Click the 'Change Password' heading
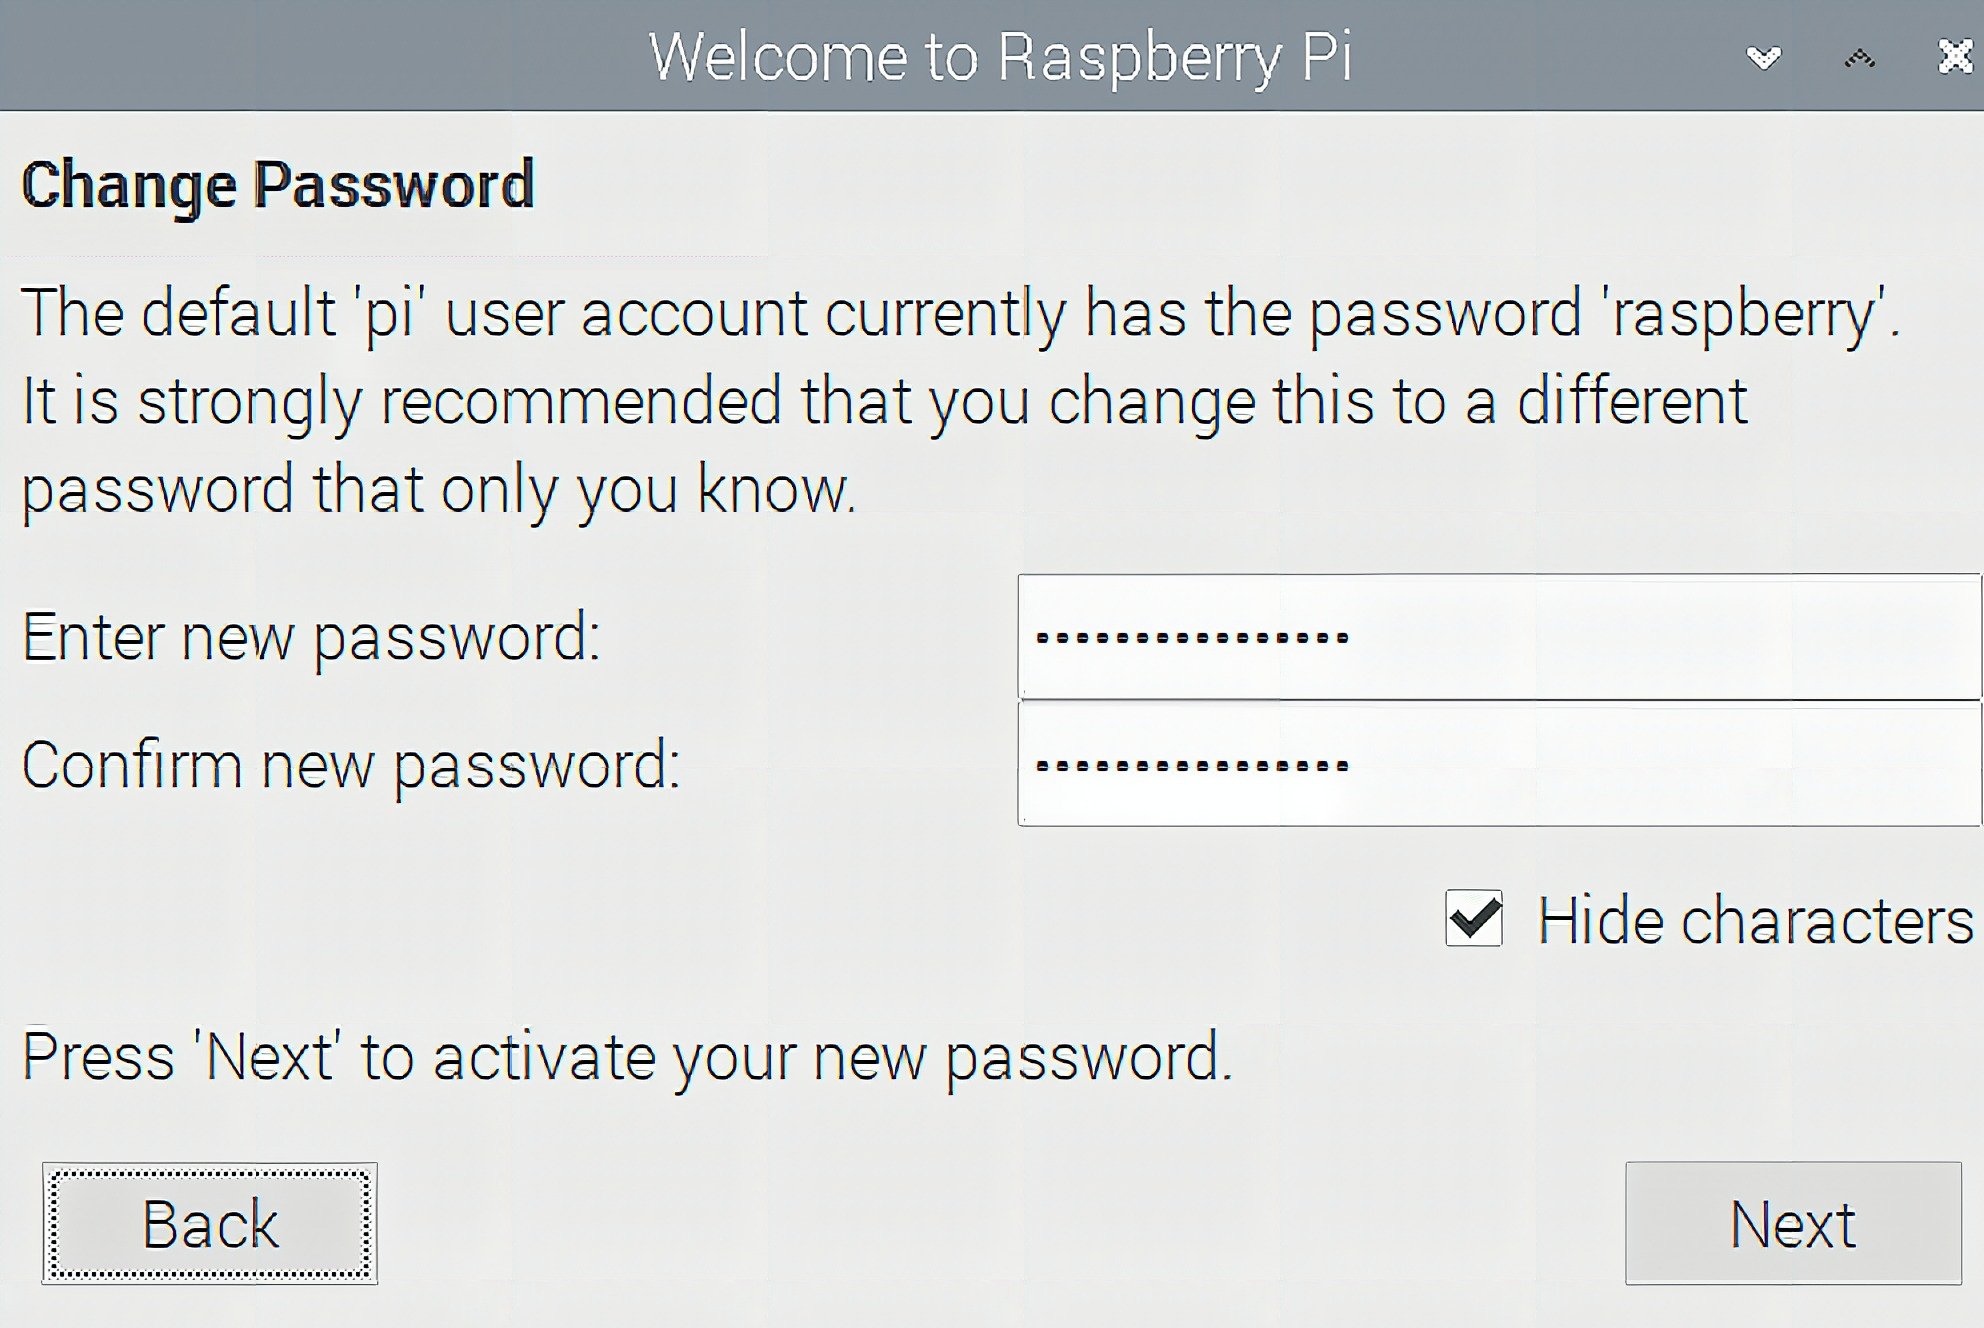Viewport: 1984px width, 1328px height. coord(278,184)
